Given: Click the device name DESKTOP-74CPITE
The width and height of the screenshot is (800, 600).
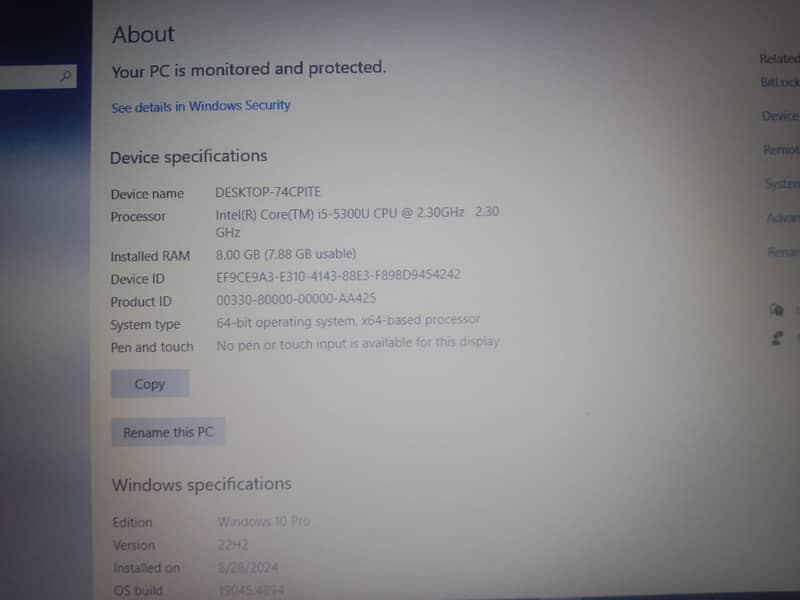Looking at the screenshot, I should [x=268, y=192].
